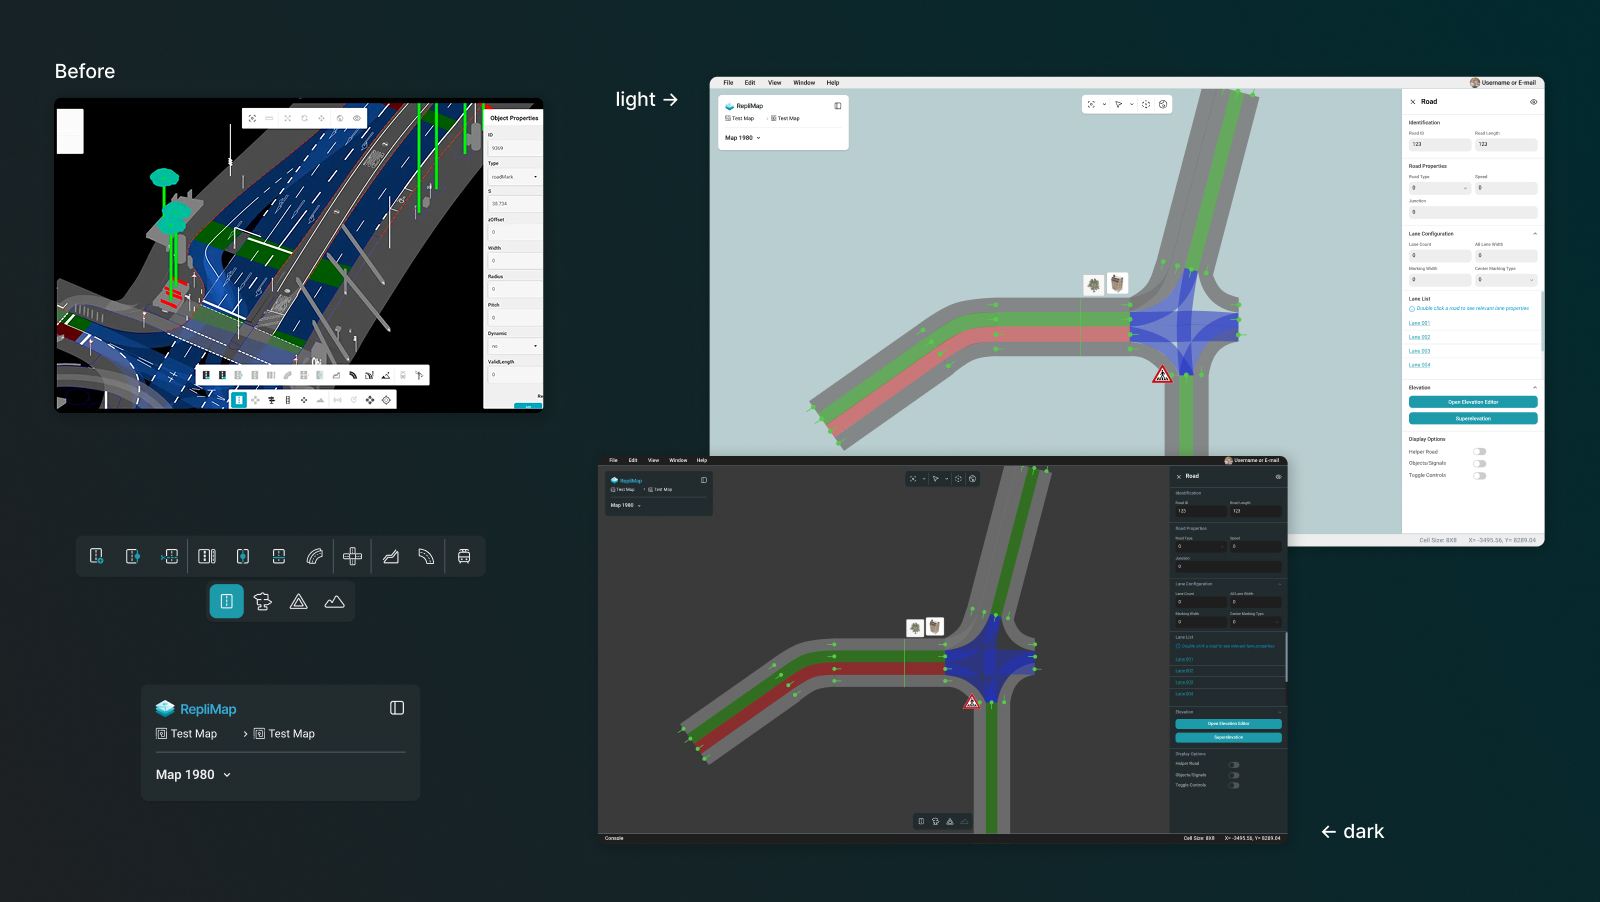Open View menu in light window
The height and width of the screenshot is (902, 1600).
pyautogui.click(x=775, y=83)
